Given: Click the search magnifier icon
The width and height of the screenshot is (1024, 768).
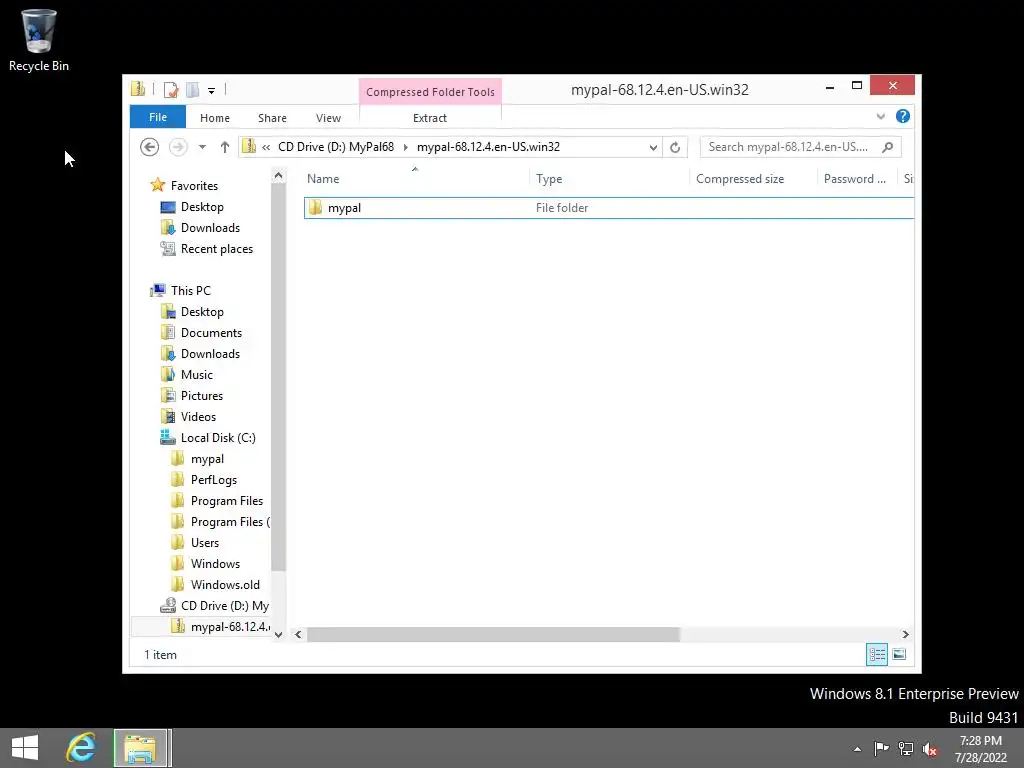Looking at the screenshot, I should [x=888, y=147].
